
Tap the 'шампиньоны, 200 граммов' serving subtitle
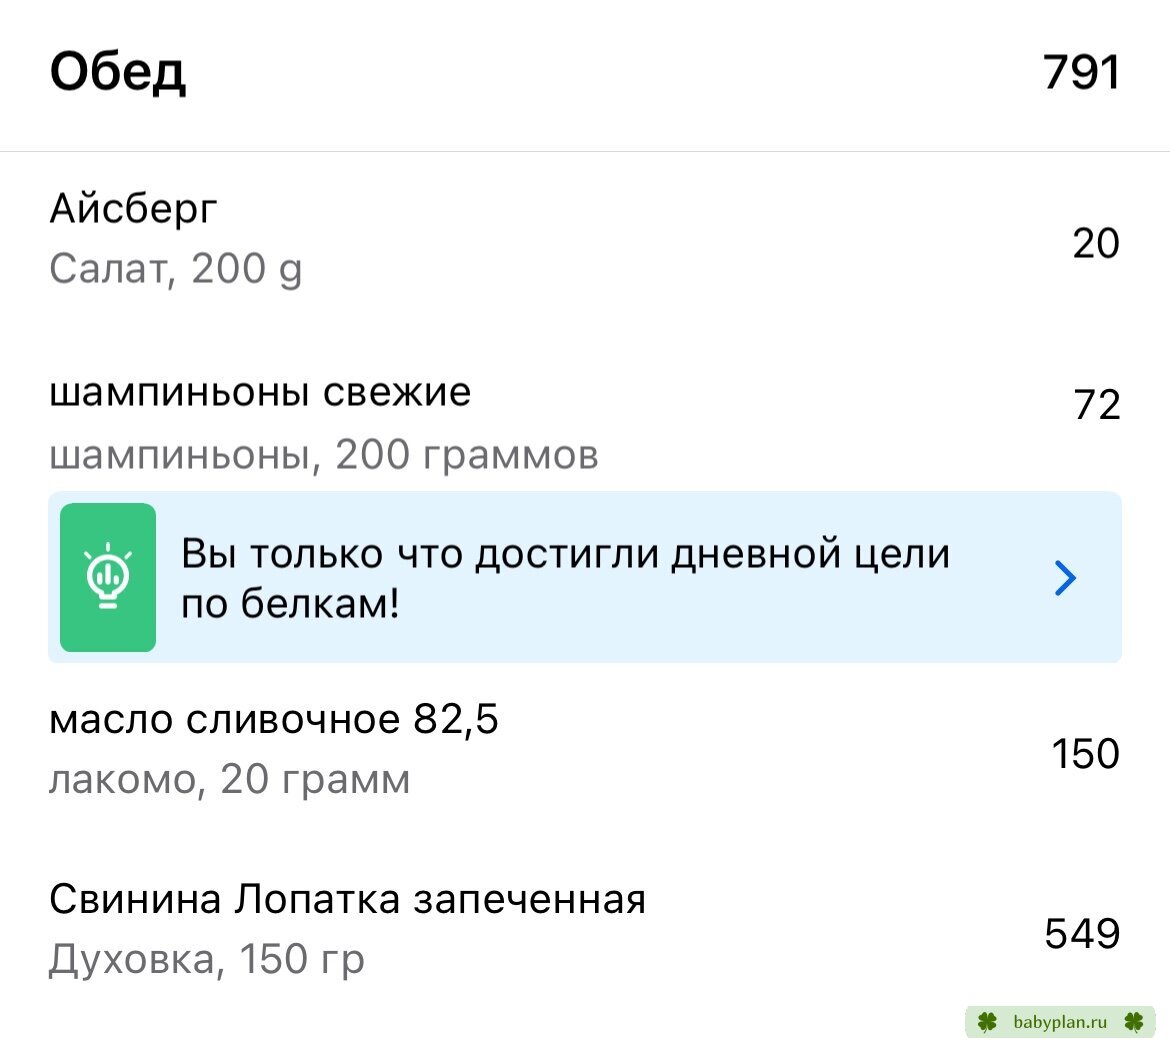coord(324,455)
